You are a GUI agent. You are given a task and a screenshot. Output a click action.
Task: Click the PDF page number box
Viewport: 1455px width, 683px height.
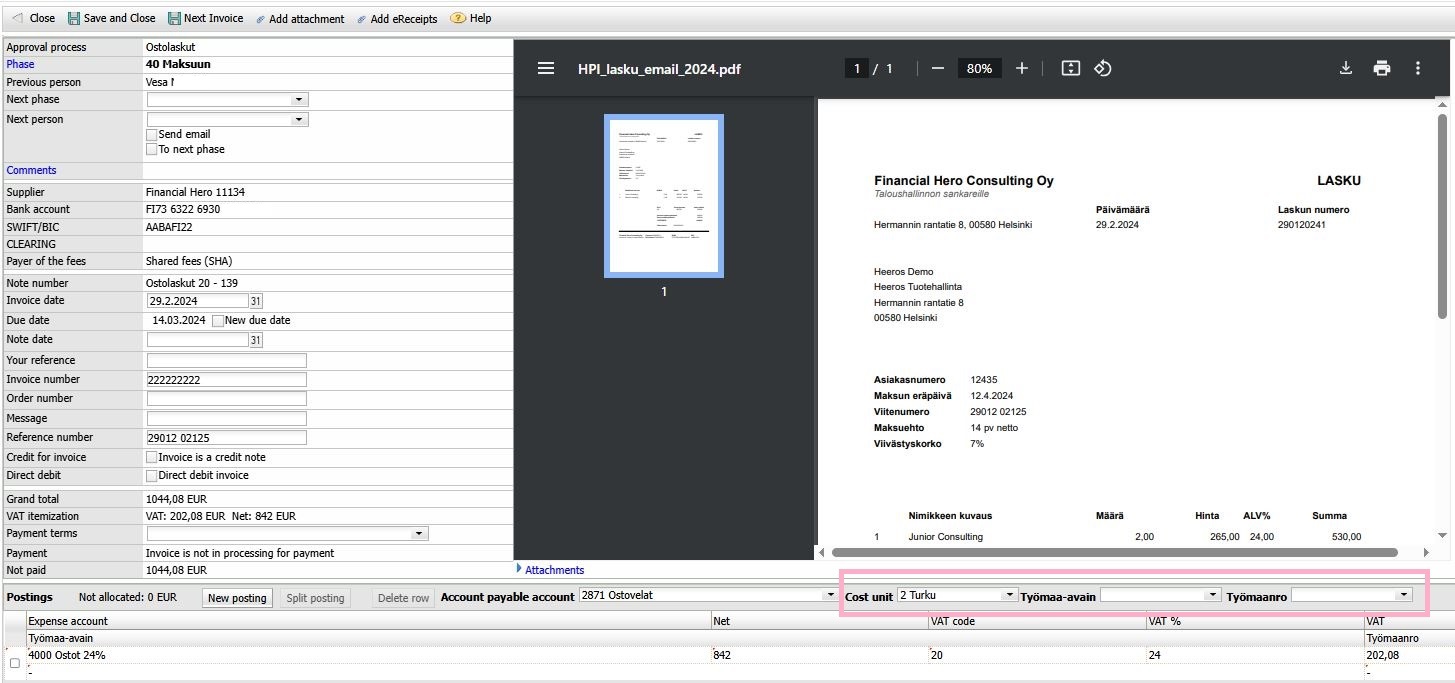[x=856, y=68]
